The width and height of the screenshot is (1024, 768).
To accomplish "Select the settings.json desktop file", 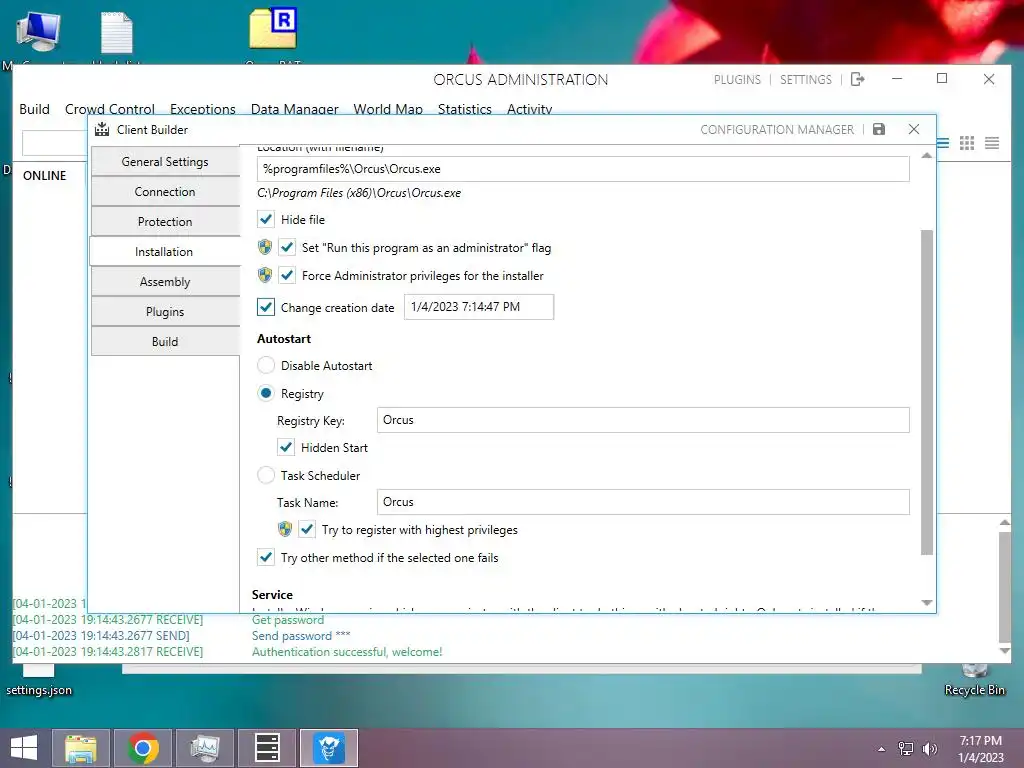I will click(39, 681).
